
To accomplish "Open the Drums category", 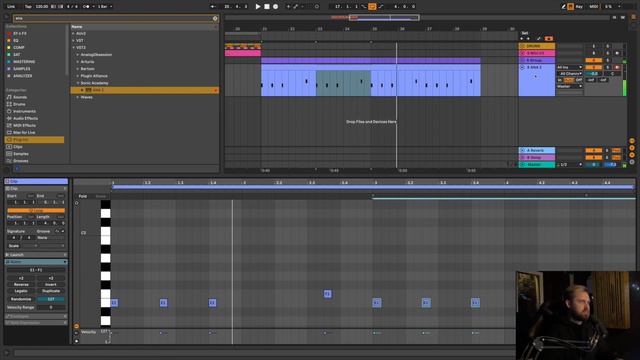I will [x=19, y=104].
